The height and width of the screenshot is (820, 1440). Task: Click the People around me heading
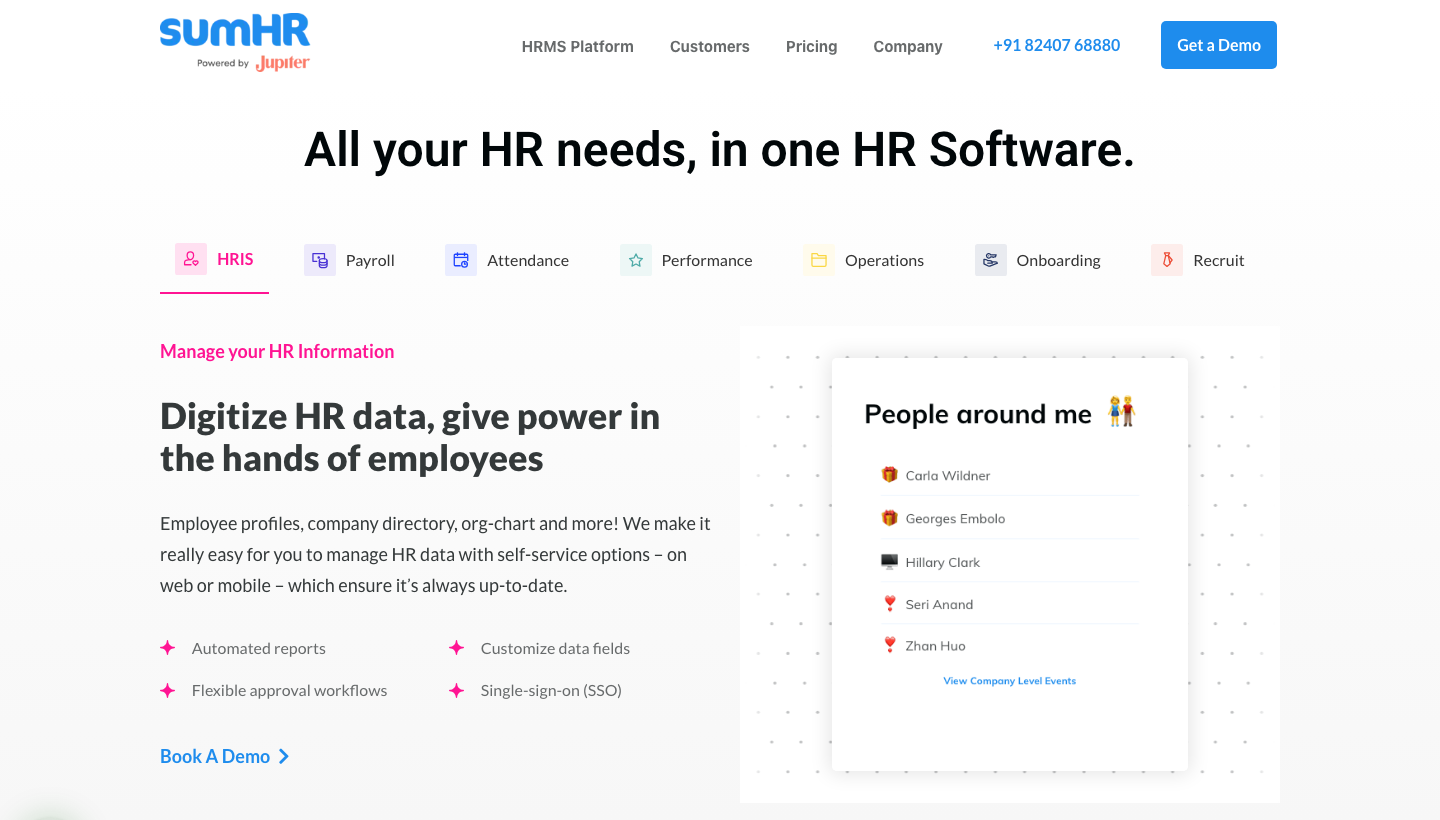(x=978, y=414)
